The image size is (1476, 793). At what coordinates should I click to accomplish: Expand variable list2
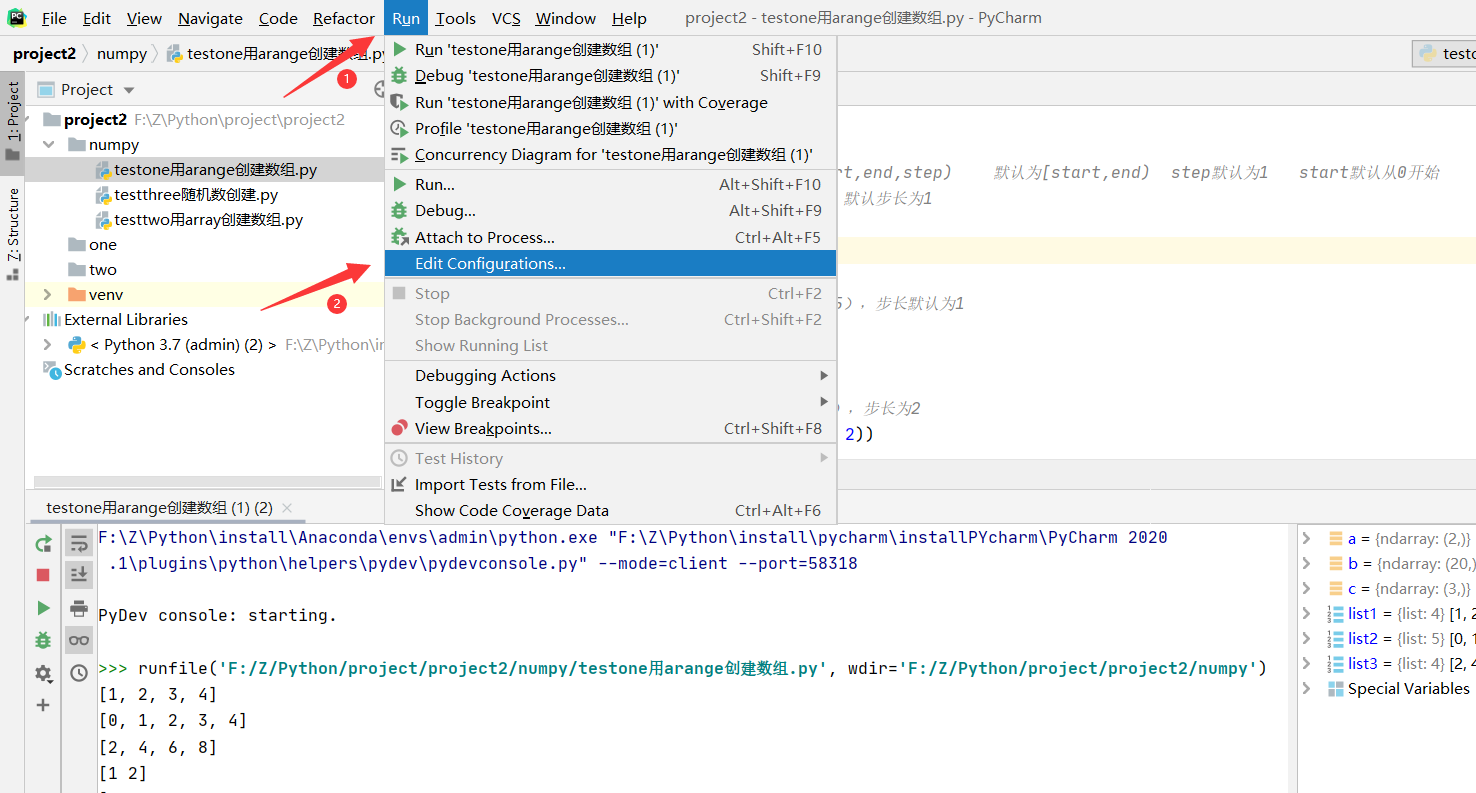click(1306, 638)
